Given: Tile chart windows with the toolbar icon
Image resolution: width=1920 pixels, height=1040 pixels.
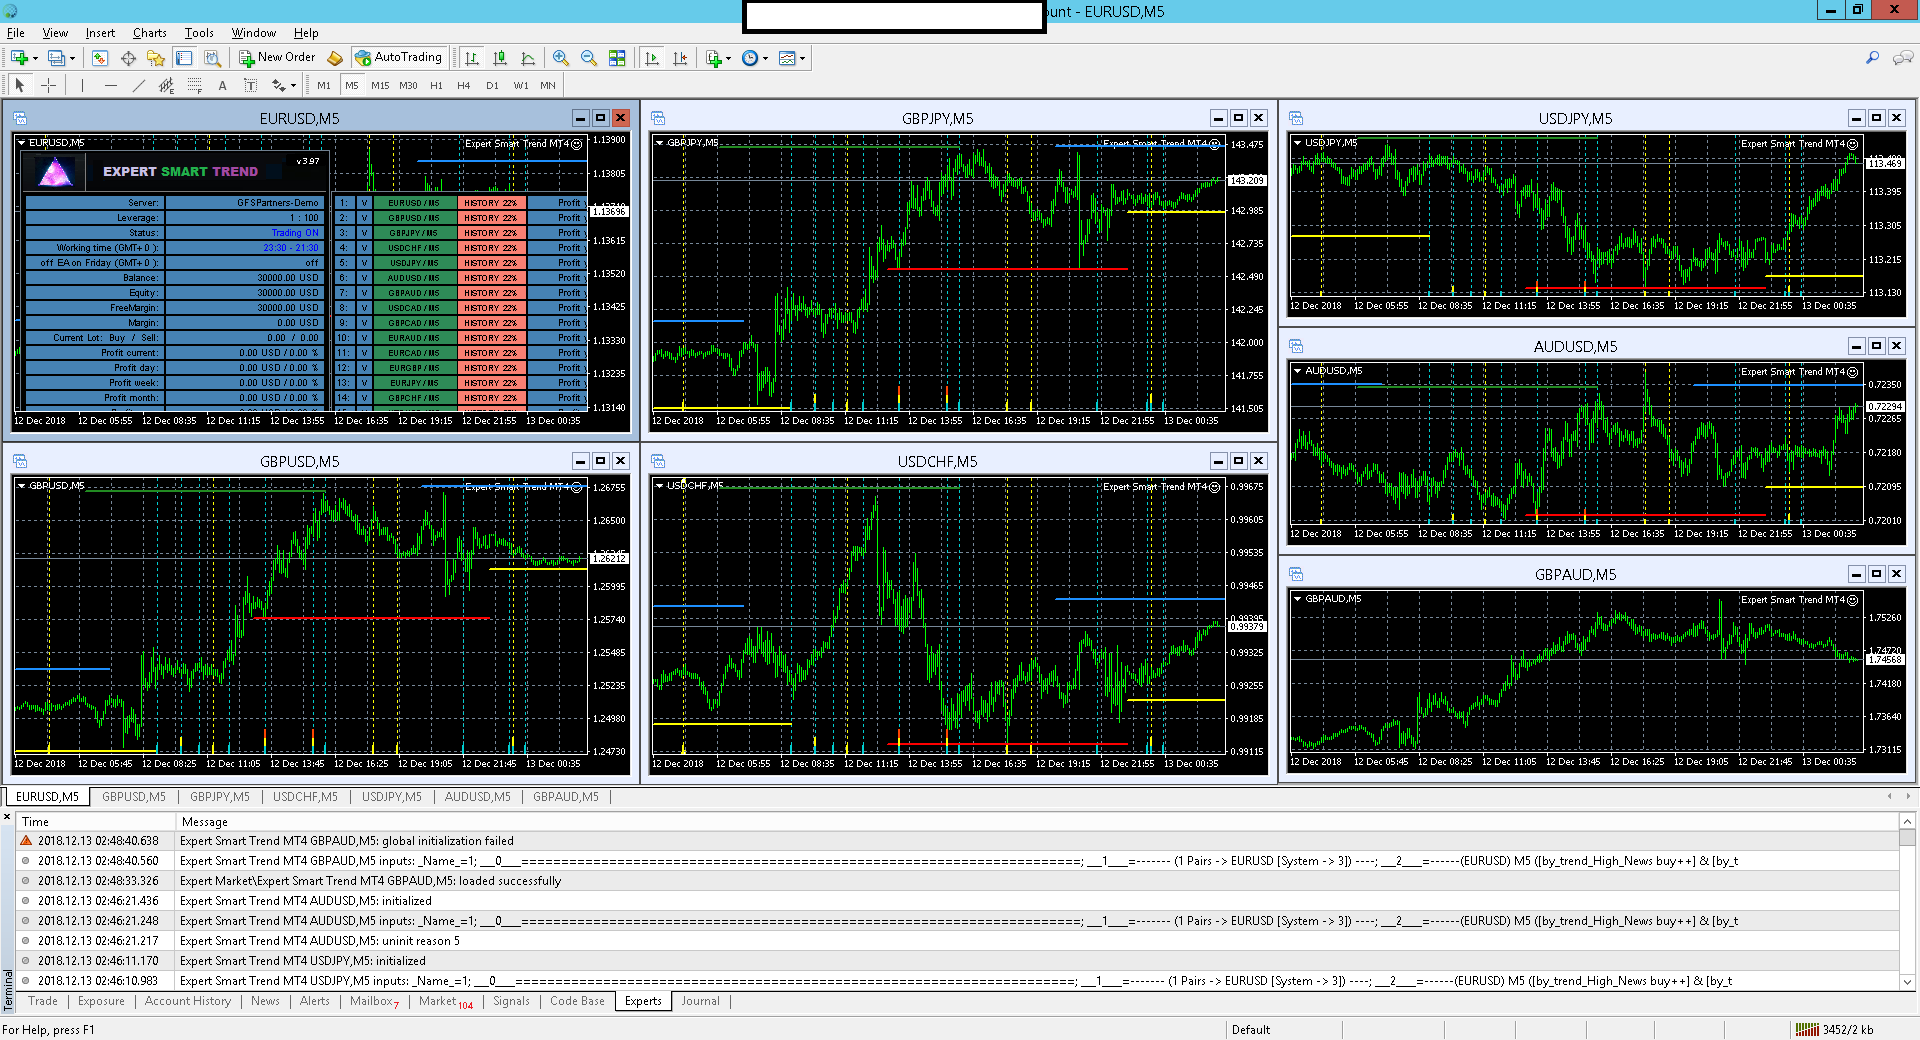Looking at the screenshot, I should click(x=617, y=58).
